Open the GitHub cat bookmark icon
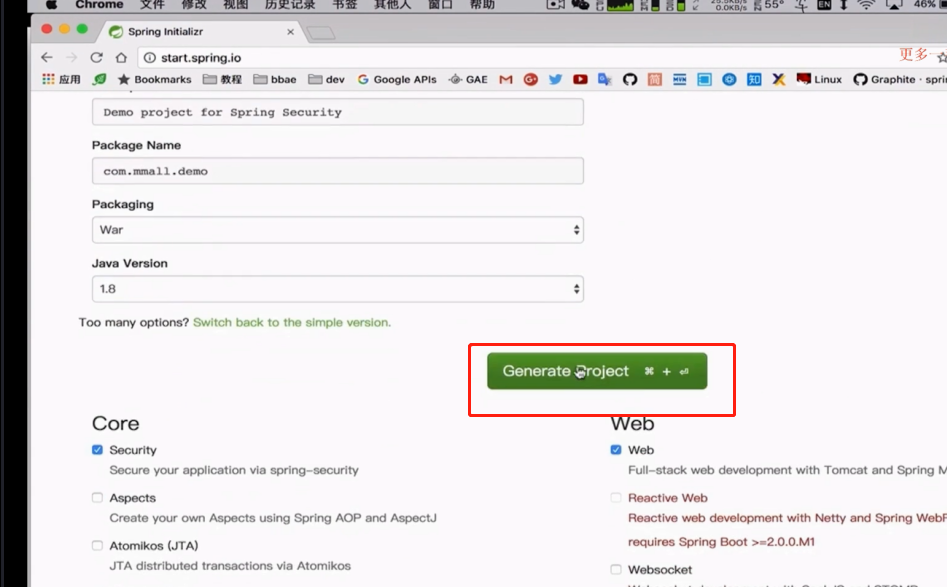This screenshot has height=587, width=947. (x=630, y=79)
